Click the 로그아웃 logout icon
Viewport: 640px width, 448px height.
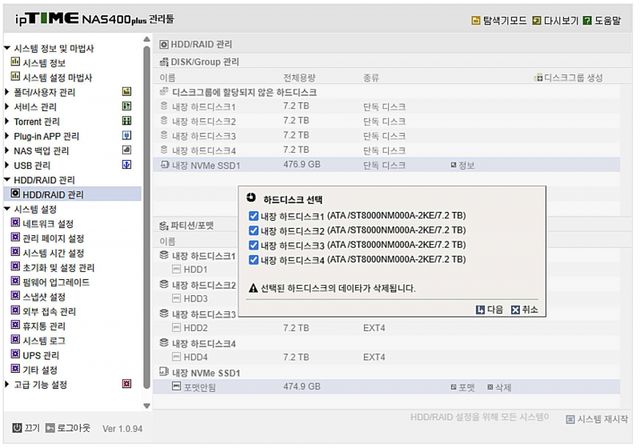[49, 428]
